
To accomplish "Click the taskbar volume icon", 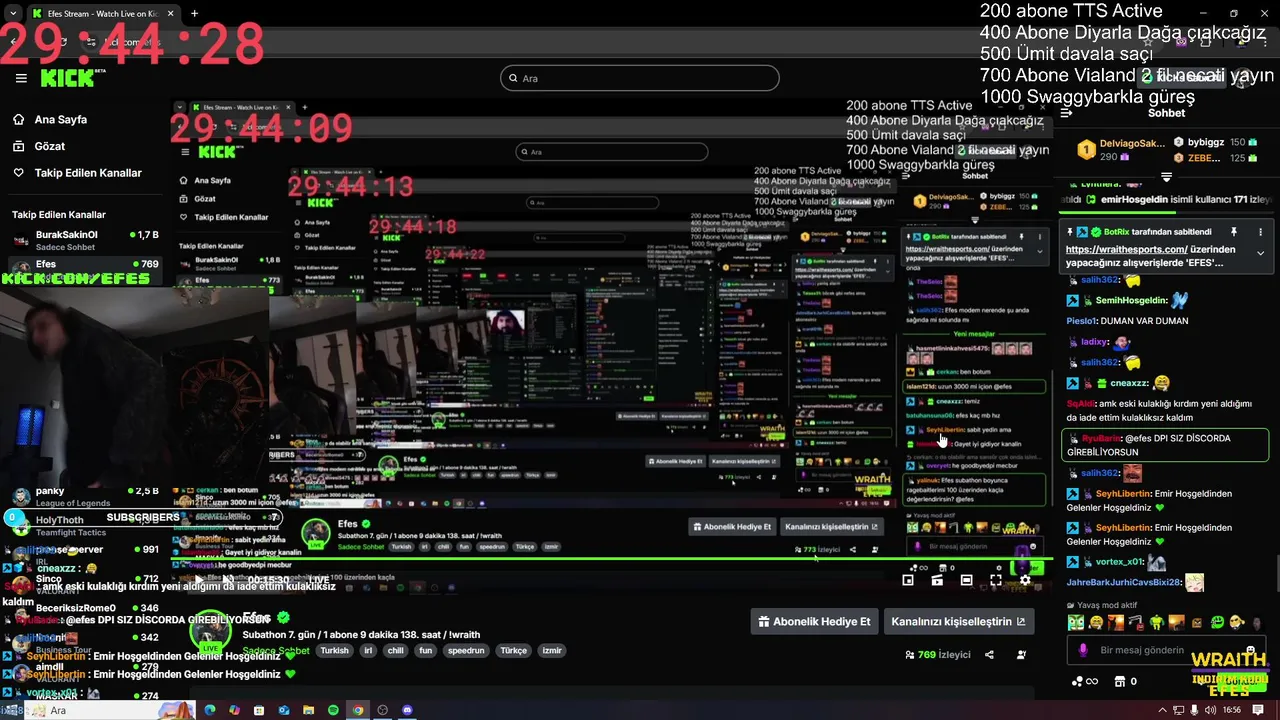I will 1211,710.
